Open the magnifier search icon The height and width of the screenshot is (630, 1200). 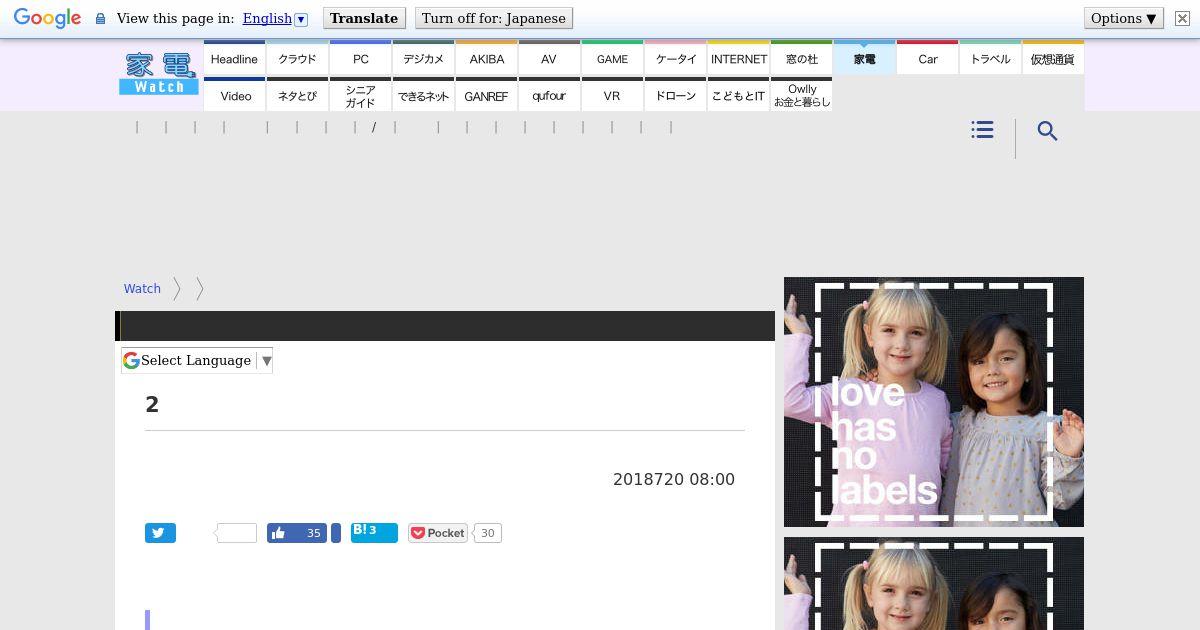click(1047, 131)
